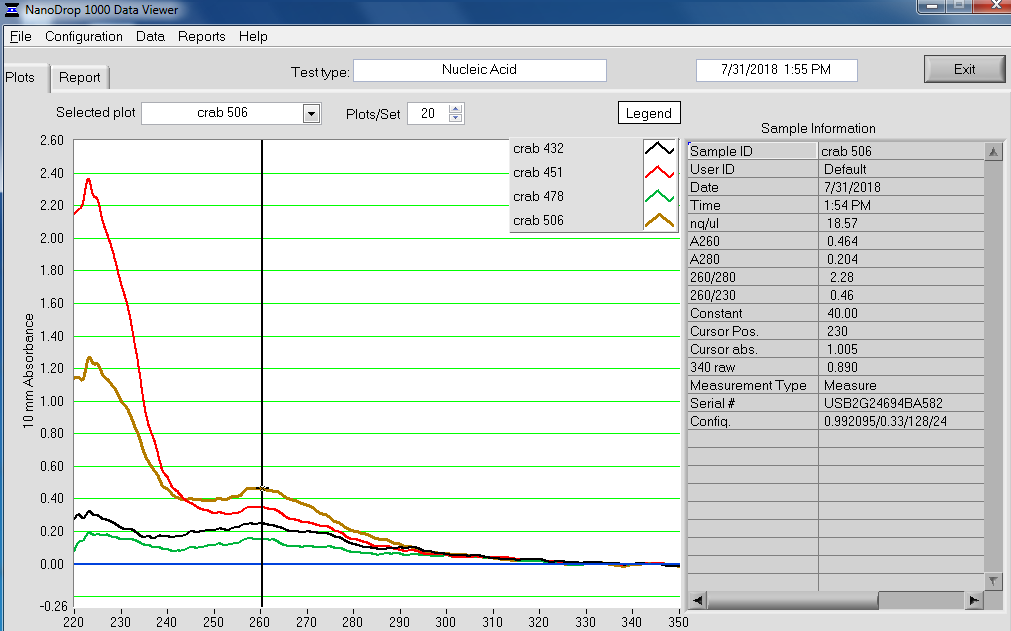Open the Selected plot dropdown arrow

(x=311, y=114)
